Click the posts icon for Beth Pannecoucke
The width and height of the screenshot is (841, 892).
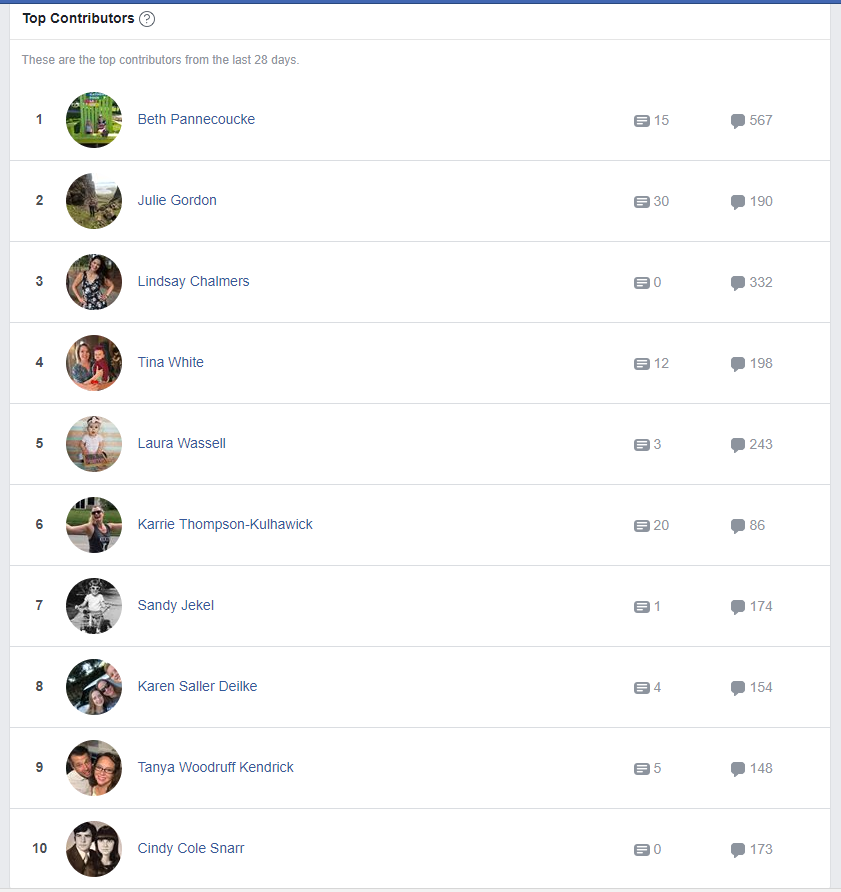[x=642, y=121]
